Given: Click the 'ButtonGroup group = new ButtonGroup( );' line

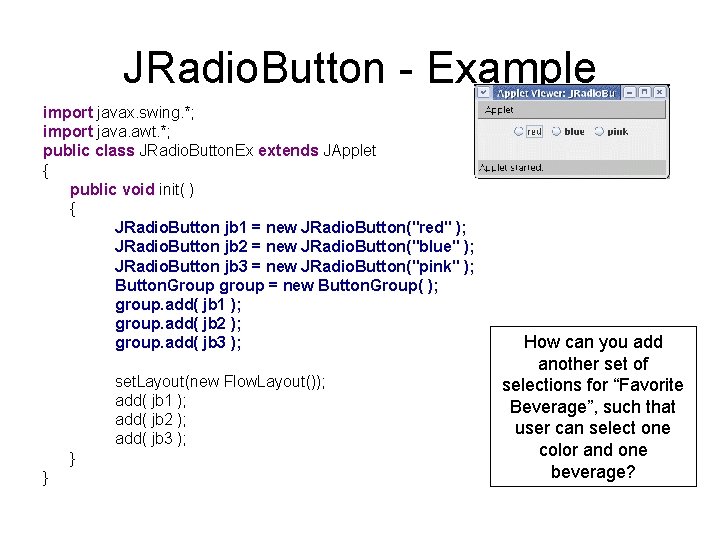Looking at the screenshot, I should (276, 286).
